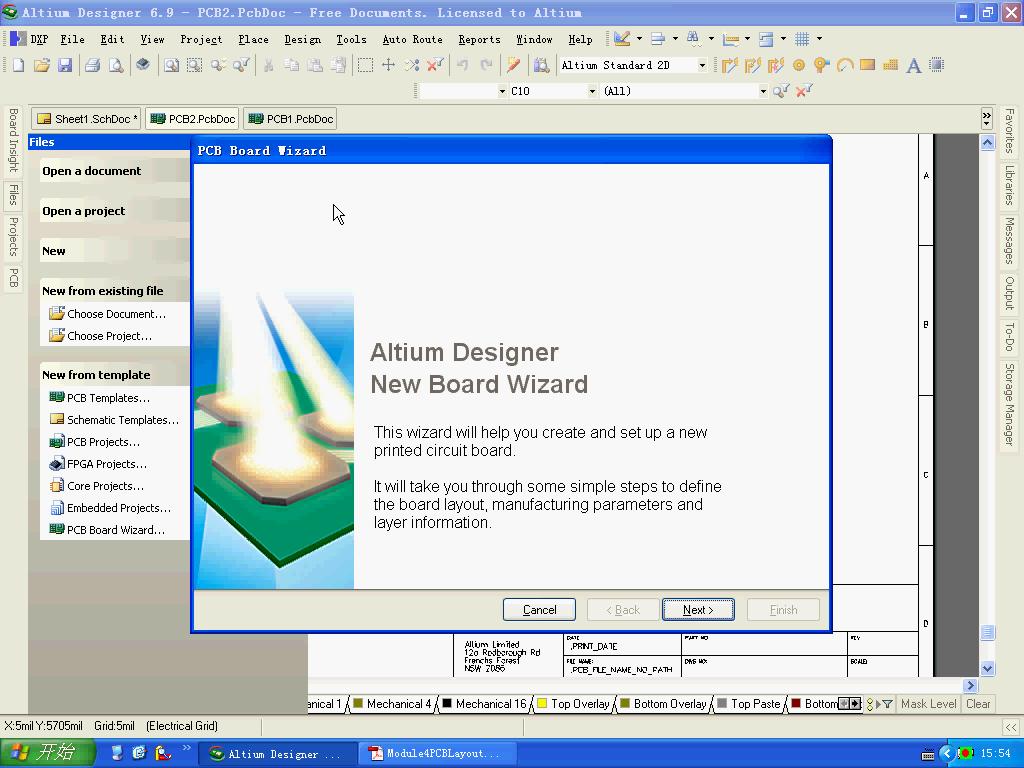1024x768 pixels.
Task: Open the C10 component filter dropdown
Action: [x=592, y=91]
